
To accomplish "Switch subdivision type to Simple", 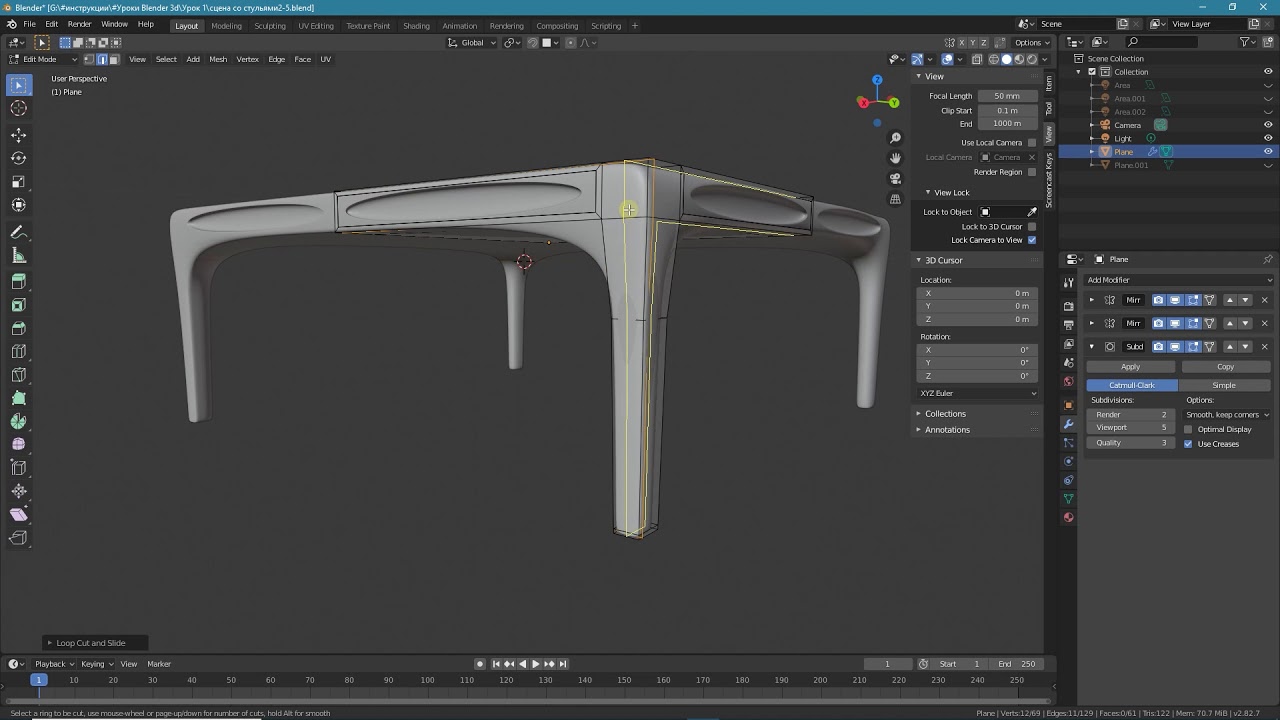I will pyautogui.click(x=1224, y=385).
